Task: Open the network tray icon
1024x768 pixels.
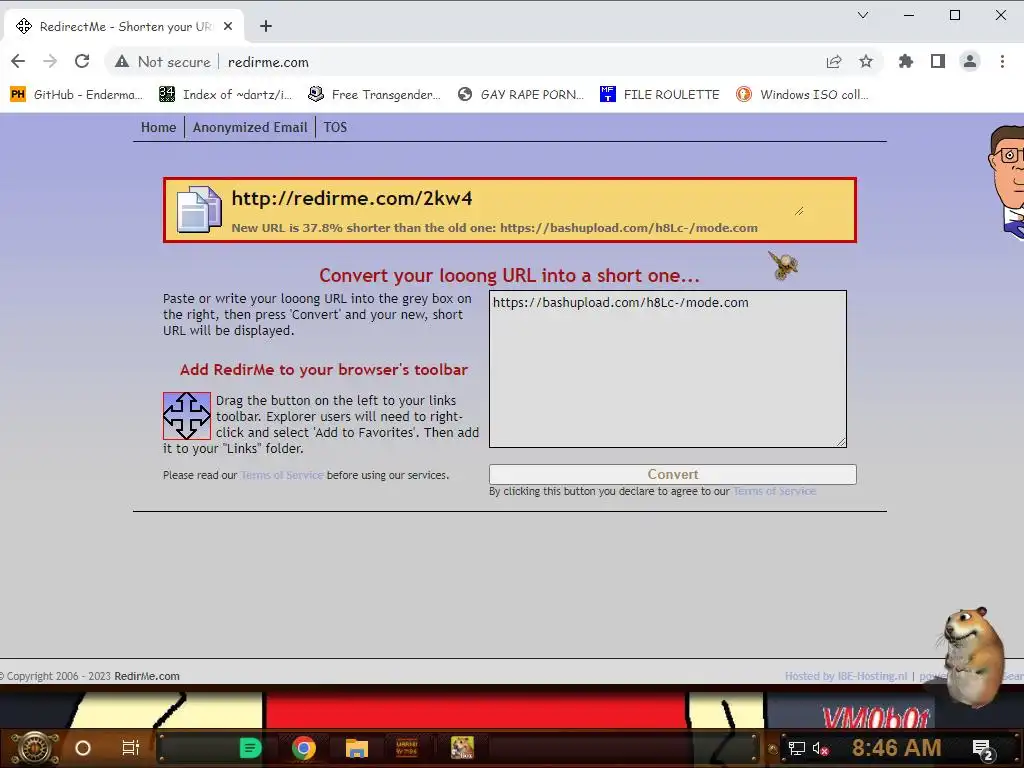Action: (797, 748)
